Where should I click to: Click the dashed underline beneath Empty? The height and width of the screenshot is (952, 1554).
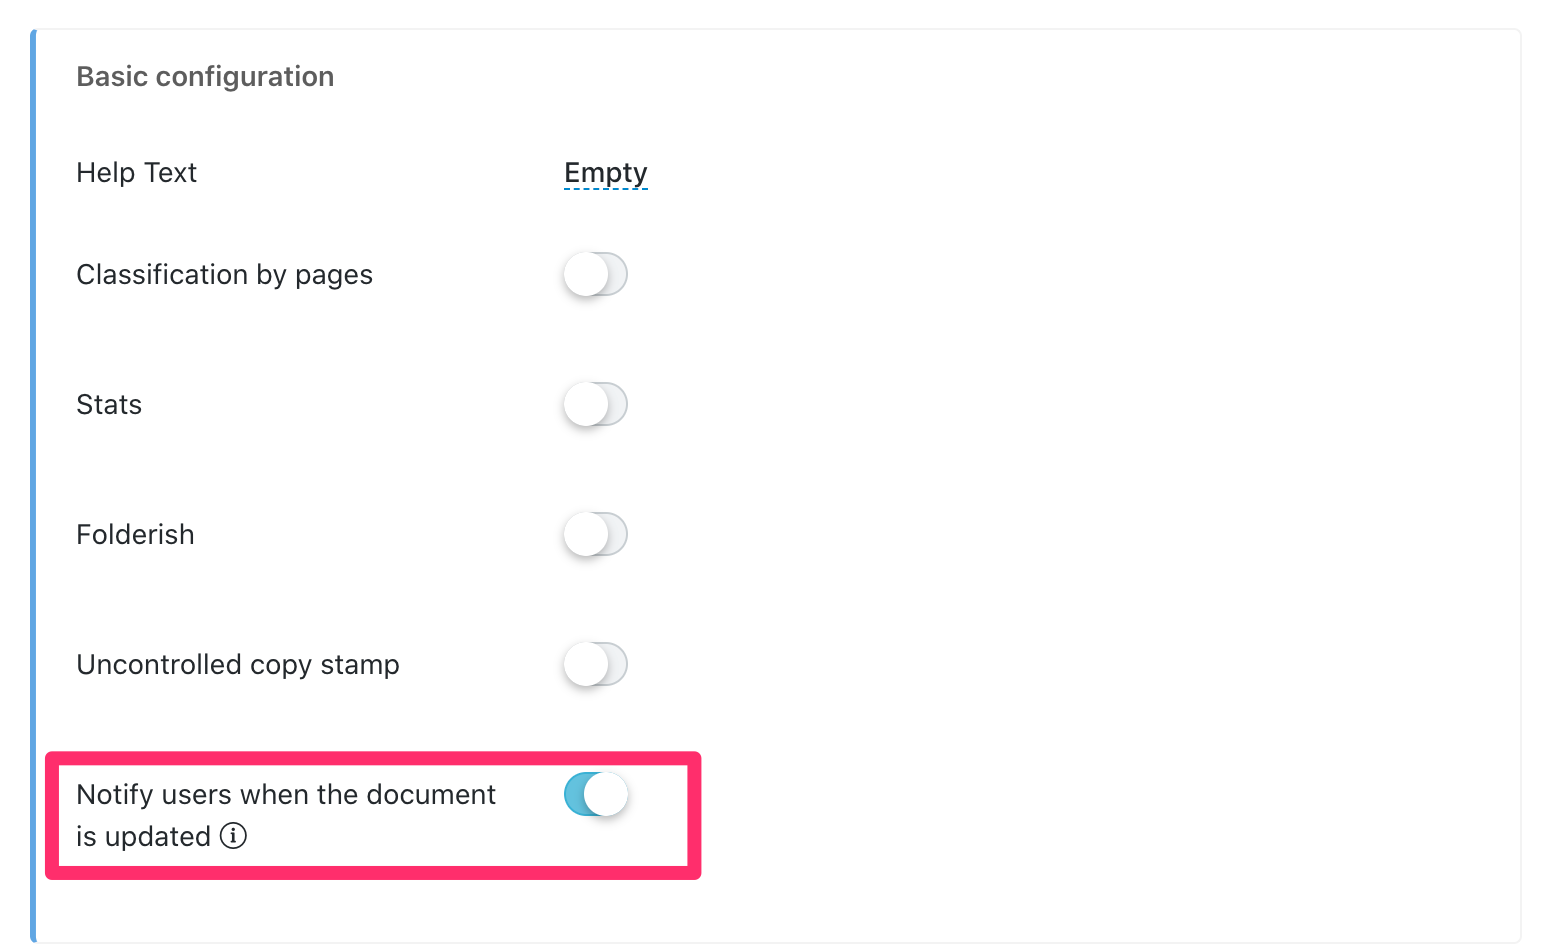[605, 188]
